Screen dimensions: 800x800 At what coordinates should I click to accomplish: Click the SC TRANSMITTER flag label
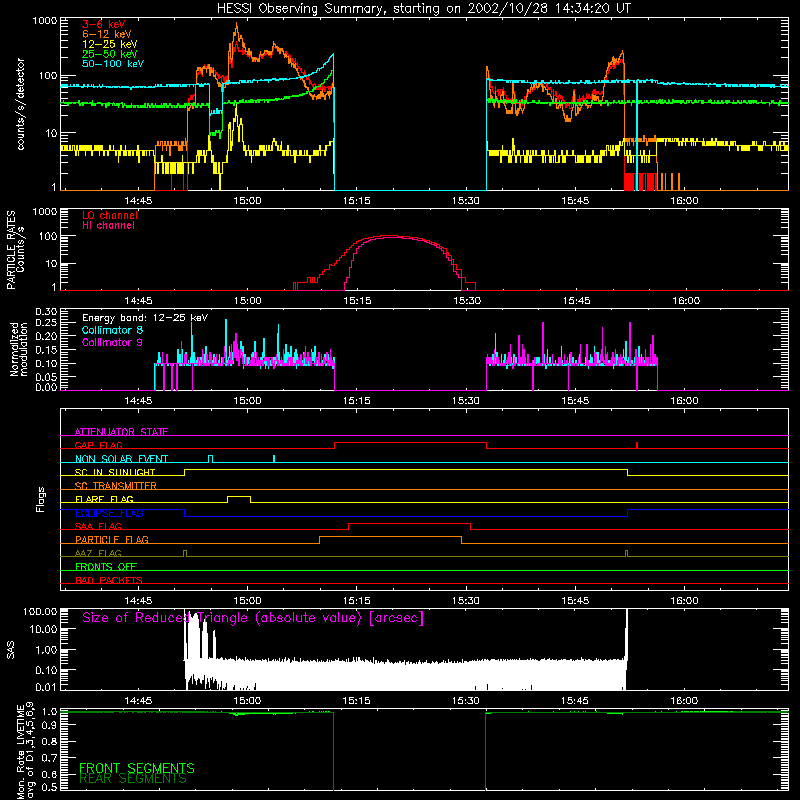coord(115,485)
